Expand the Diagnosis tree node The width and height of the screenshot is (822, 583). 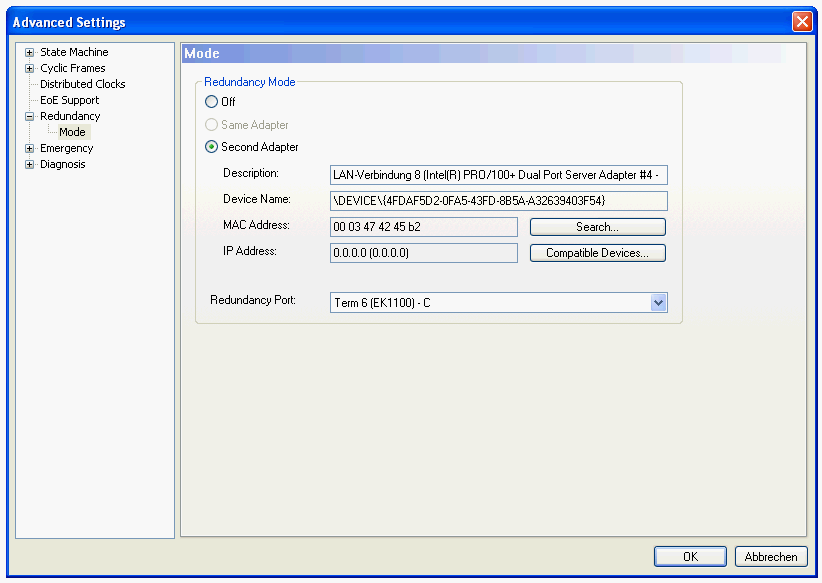(x=29, y=165)
